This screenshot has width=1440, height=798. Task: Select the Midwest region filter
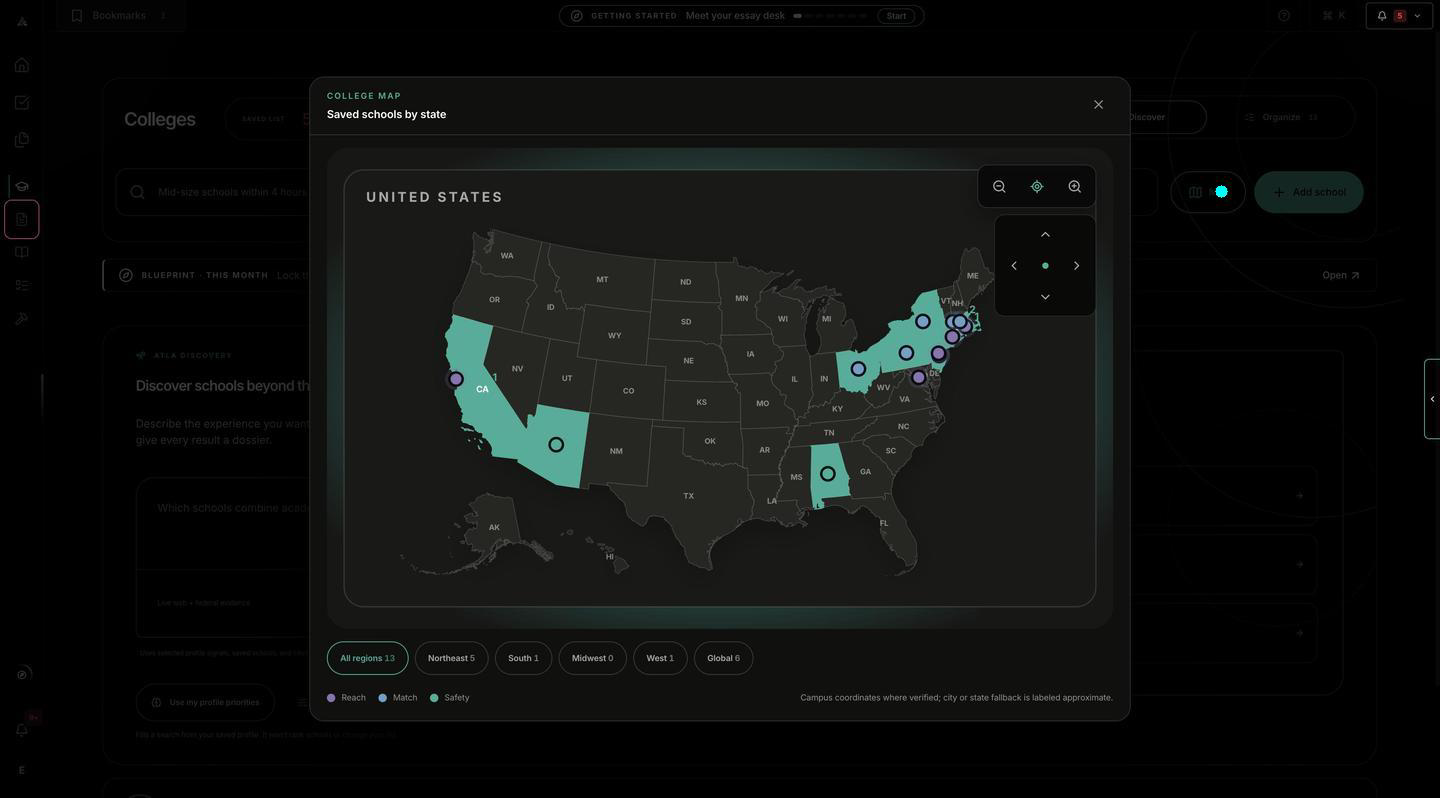[593, 658]
